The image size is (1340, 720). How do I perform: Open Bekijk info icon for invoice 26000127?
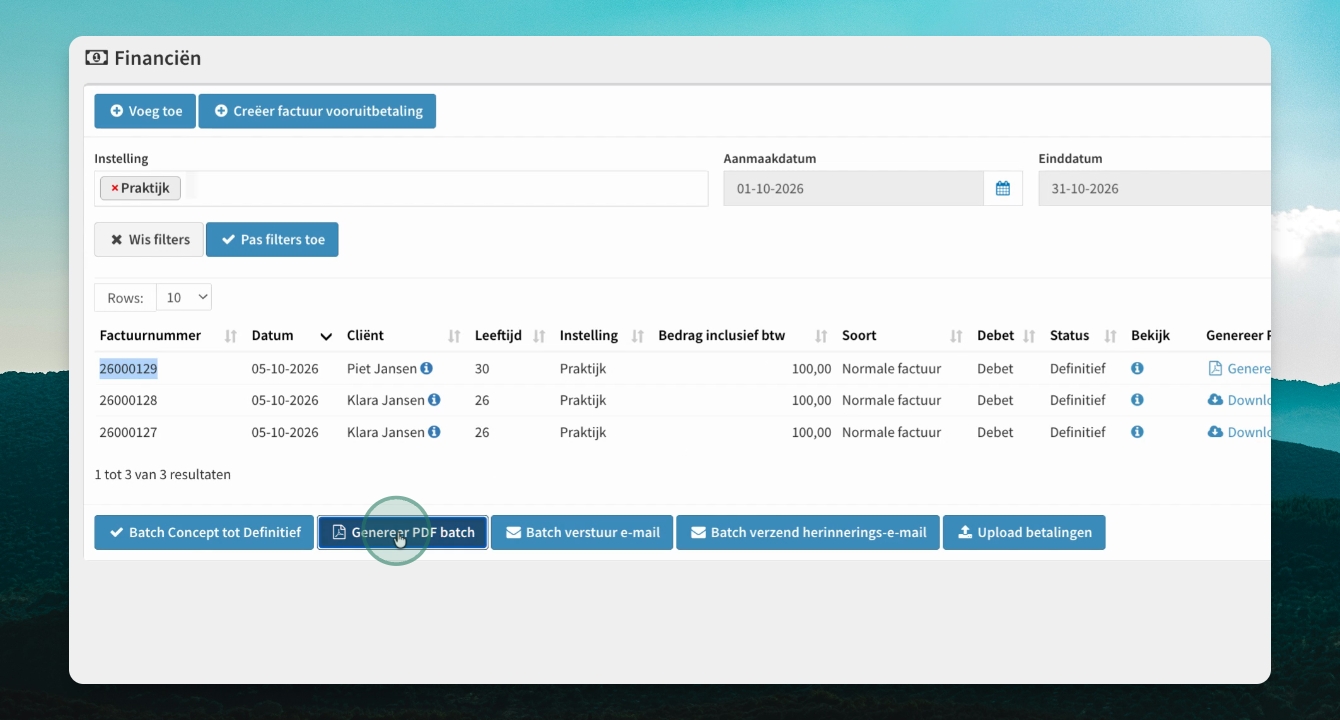point(1137,432)
